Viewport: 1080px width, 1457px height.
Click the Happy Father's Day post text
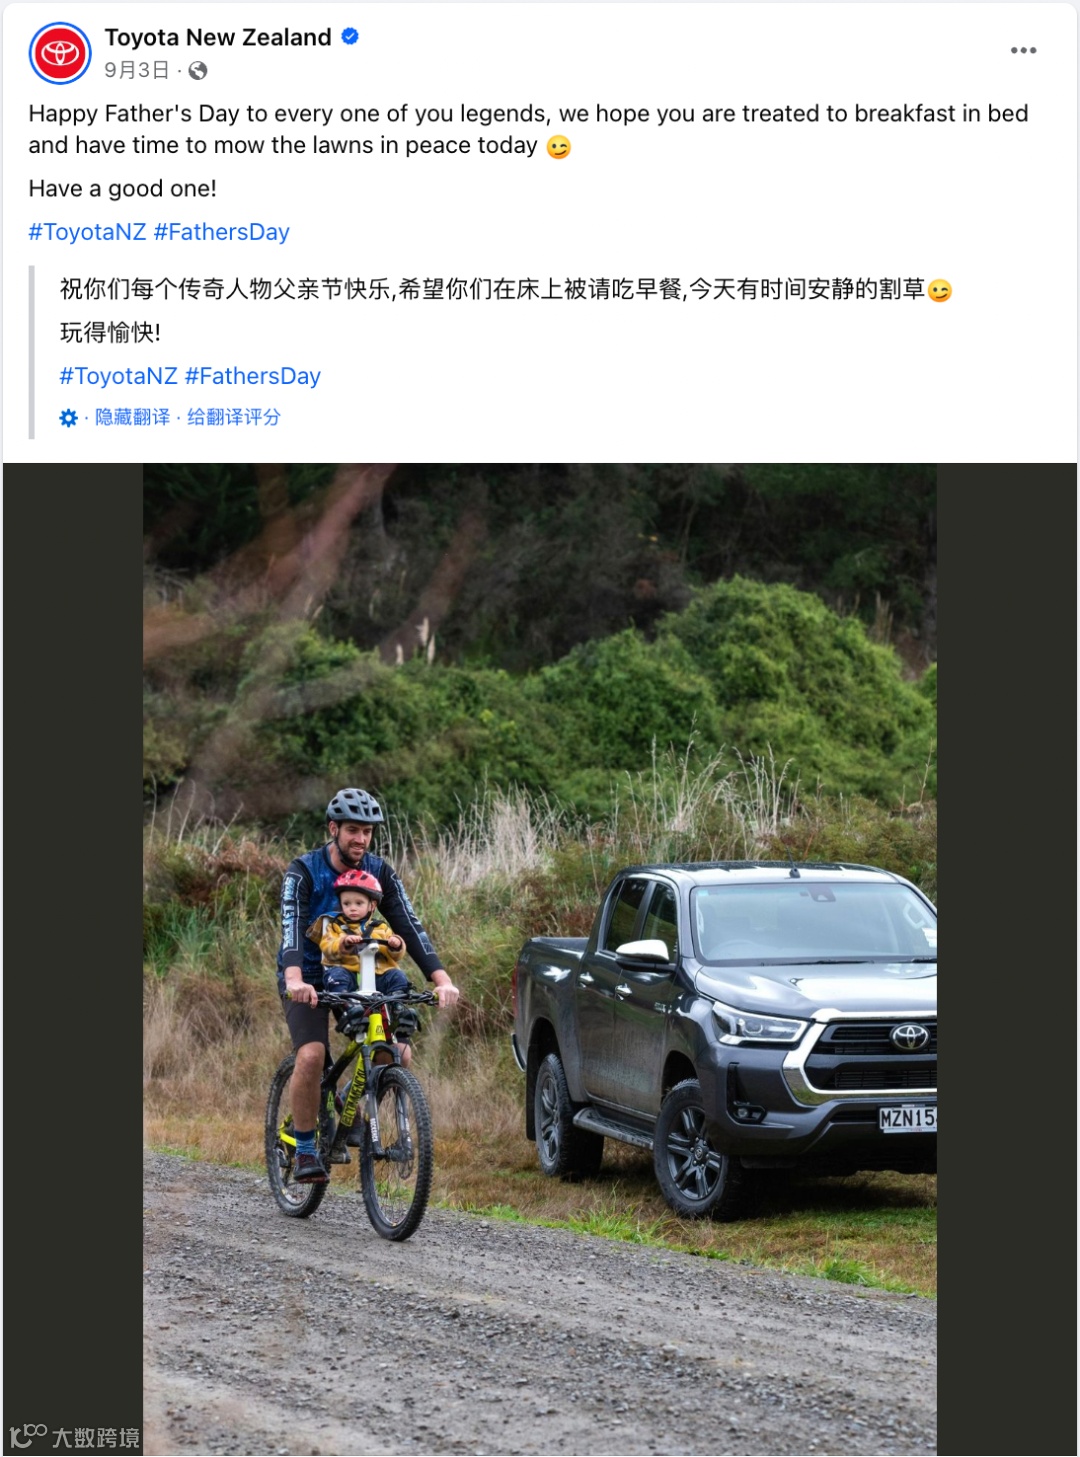click(x=528, y=129)
